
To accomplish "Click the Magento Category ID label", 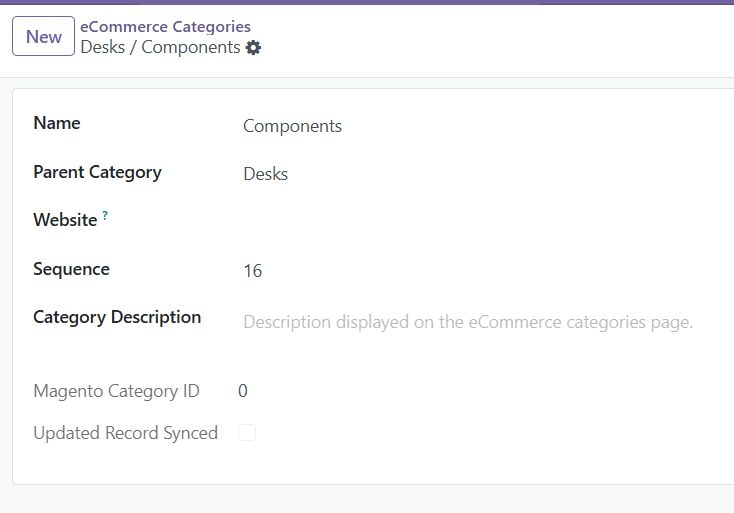I will pyautogui.click(x=117, y=391).
